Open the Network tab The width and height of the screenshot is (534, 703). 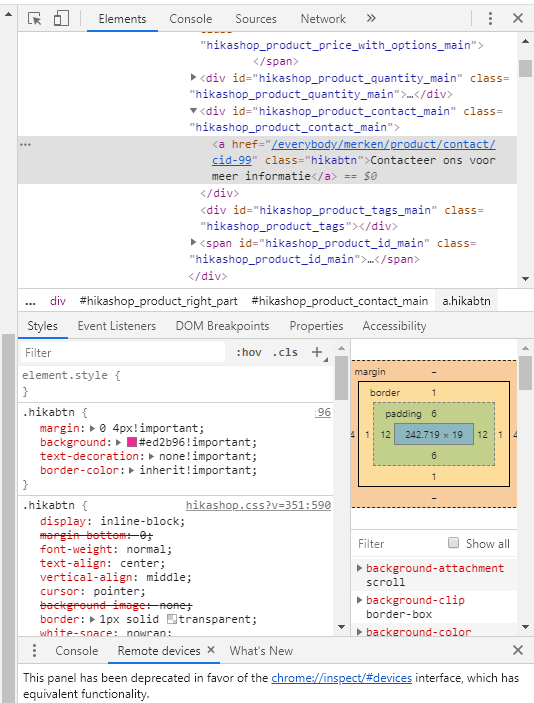(x=323, y=19)
